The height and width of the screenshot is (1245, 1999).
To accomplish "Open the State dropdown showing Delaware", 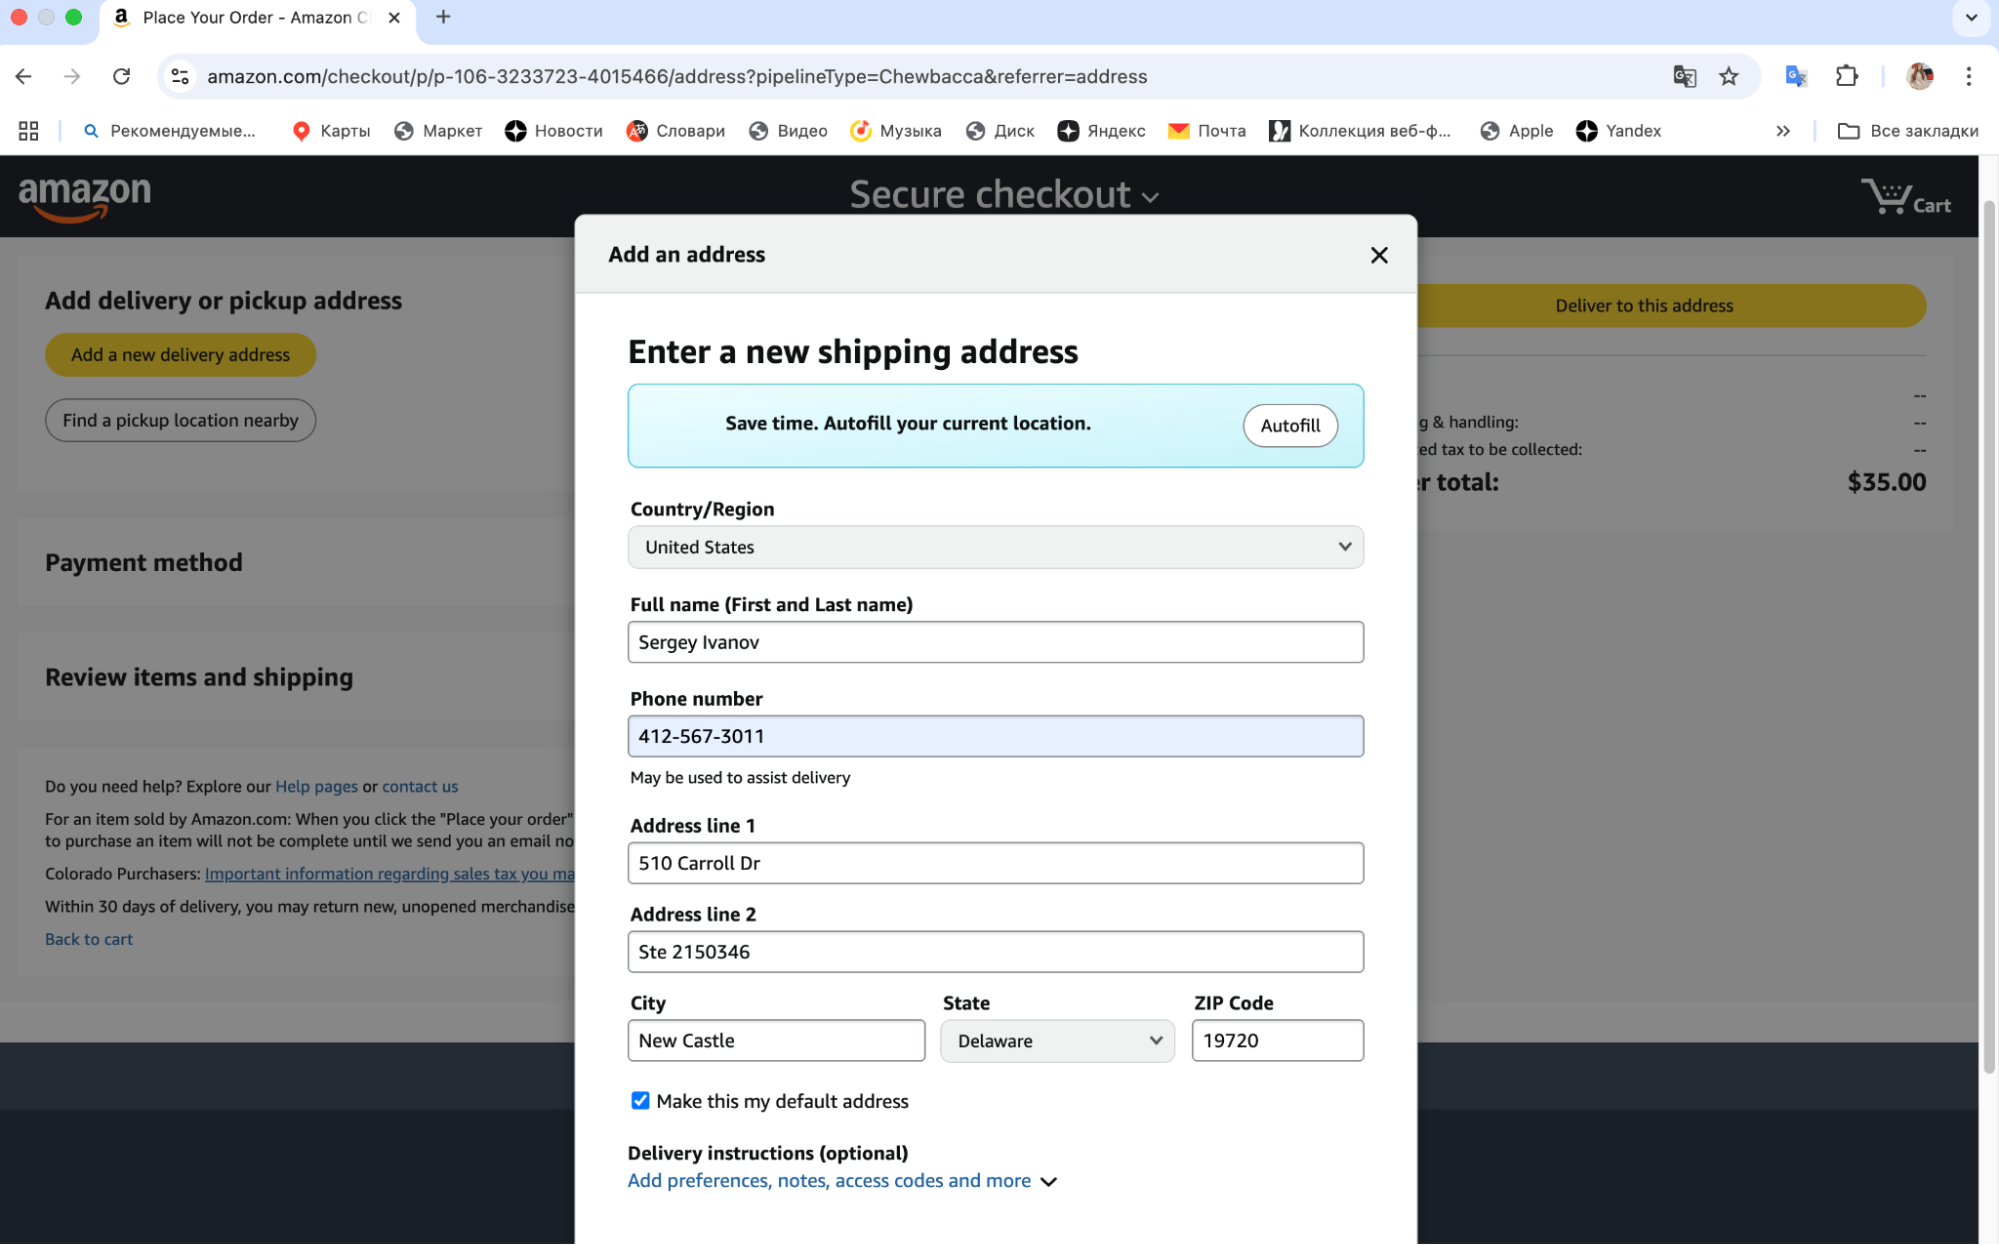I will [x=1057, y=1041].
